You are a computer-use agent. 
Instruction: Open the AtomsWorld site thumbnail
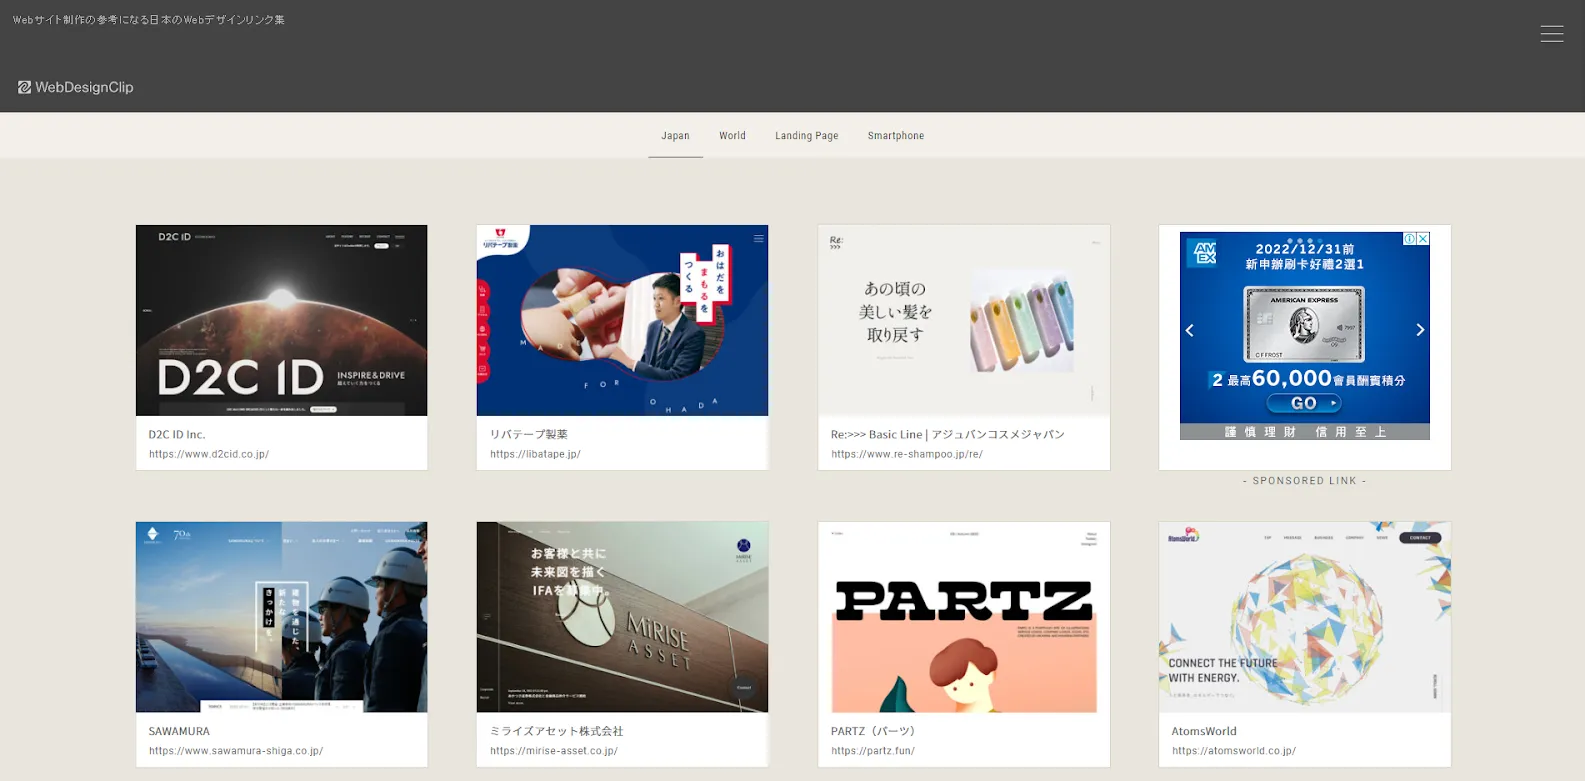coord(1304,617)
